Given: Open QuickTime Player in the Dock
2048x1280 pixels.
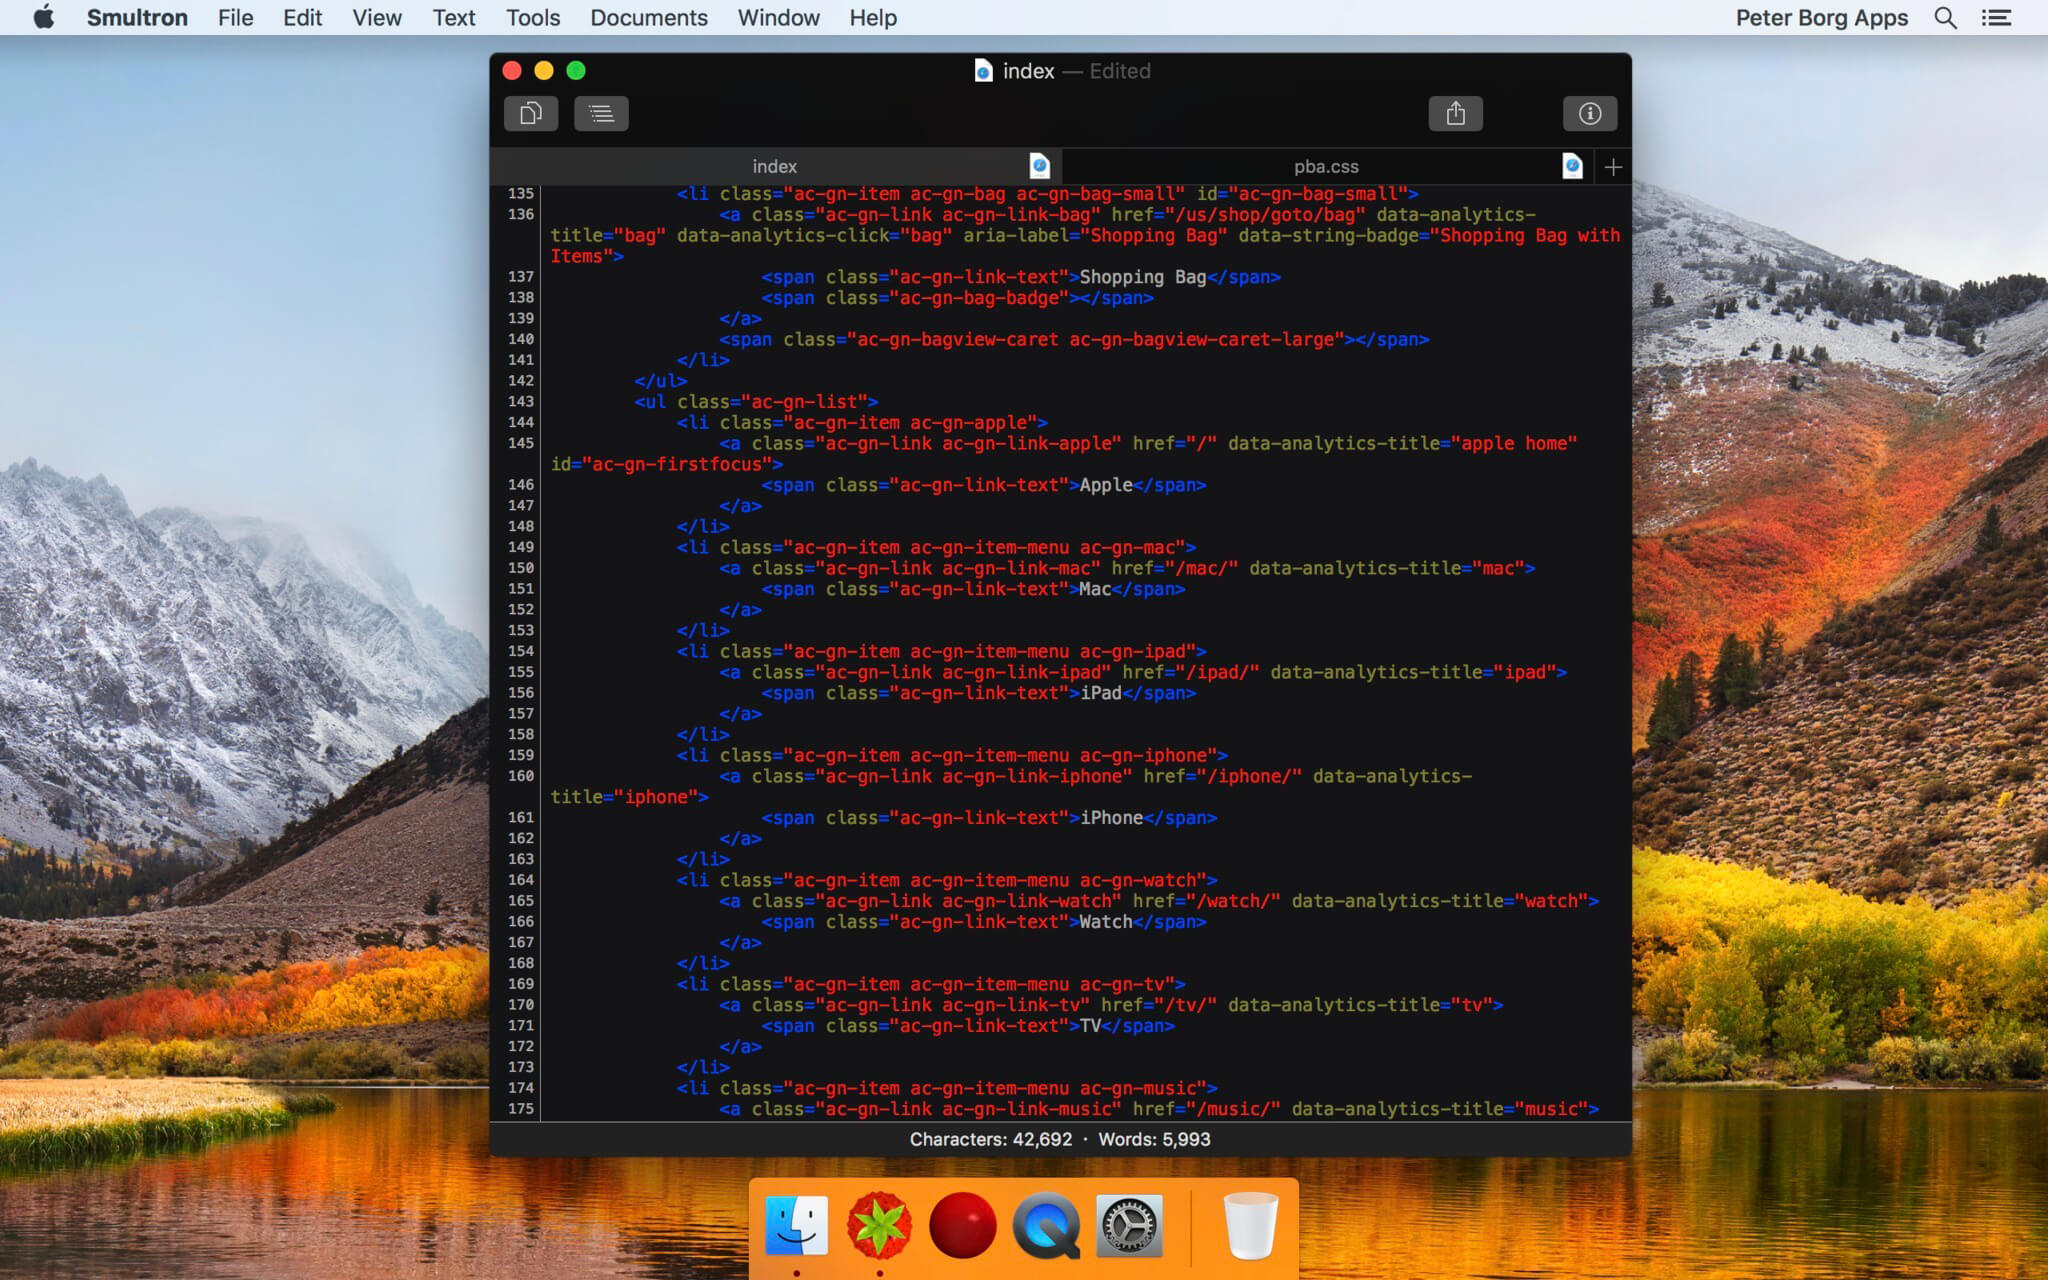Looking at the screenshot, I should click(x=1046, y=1226).
